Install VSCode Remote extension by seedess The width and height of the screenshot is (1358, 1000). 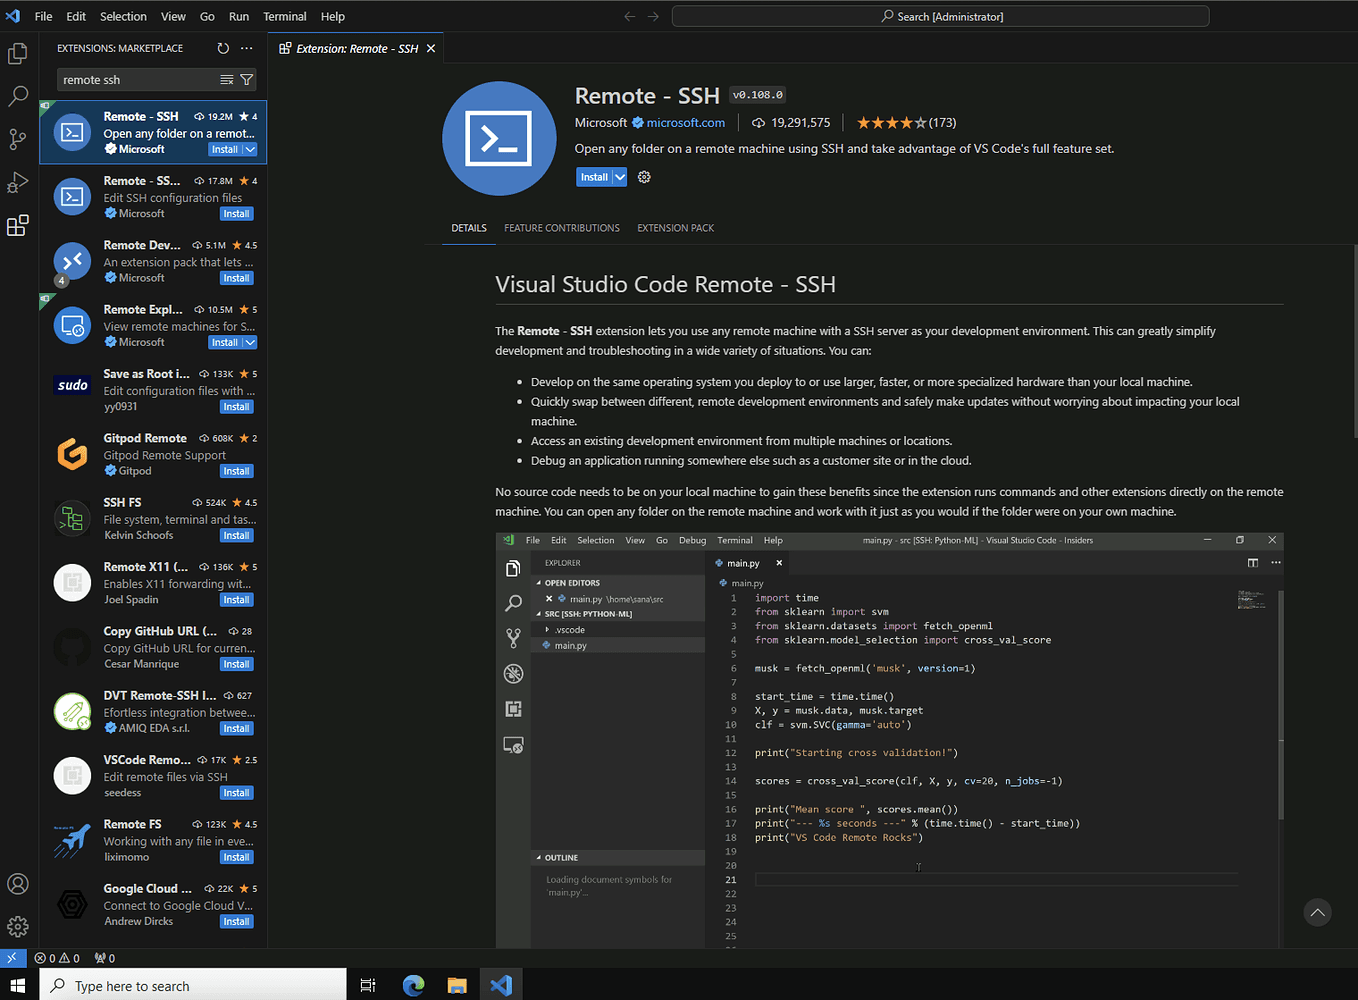point(237,793)
